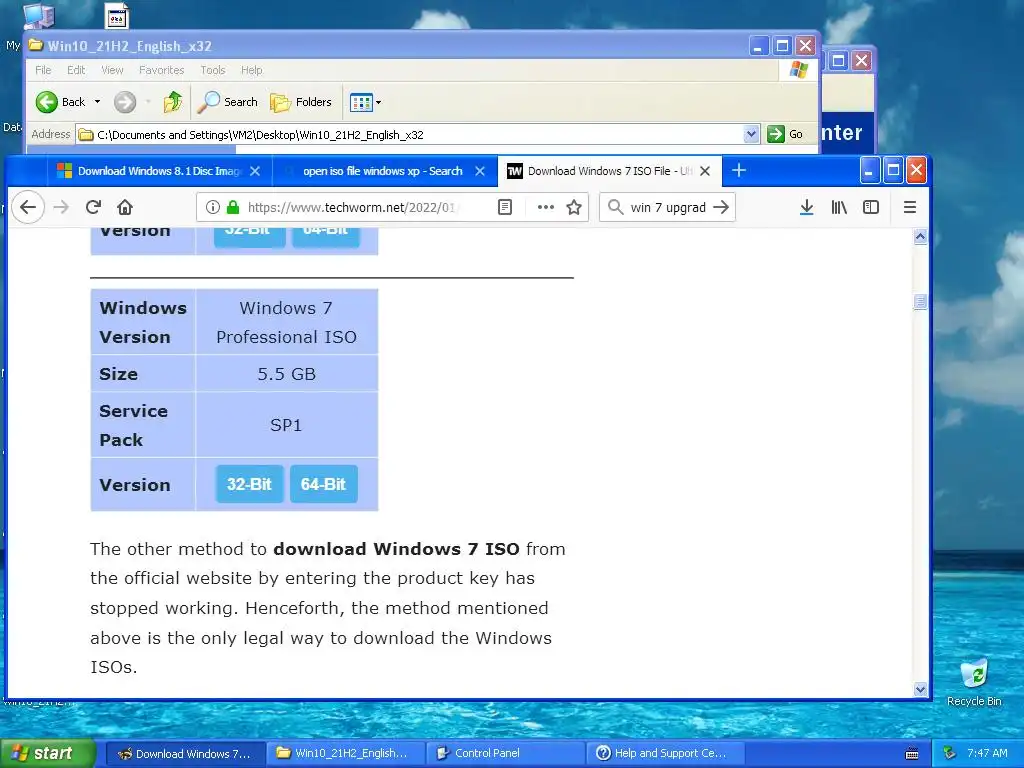This screenshot has height=768, width=1024.
Task: Click search magnifier icon in search box
Action: click(x=615, y=207)
